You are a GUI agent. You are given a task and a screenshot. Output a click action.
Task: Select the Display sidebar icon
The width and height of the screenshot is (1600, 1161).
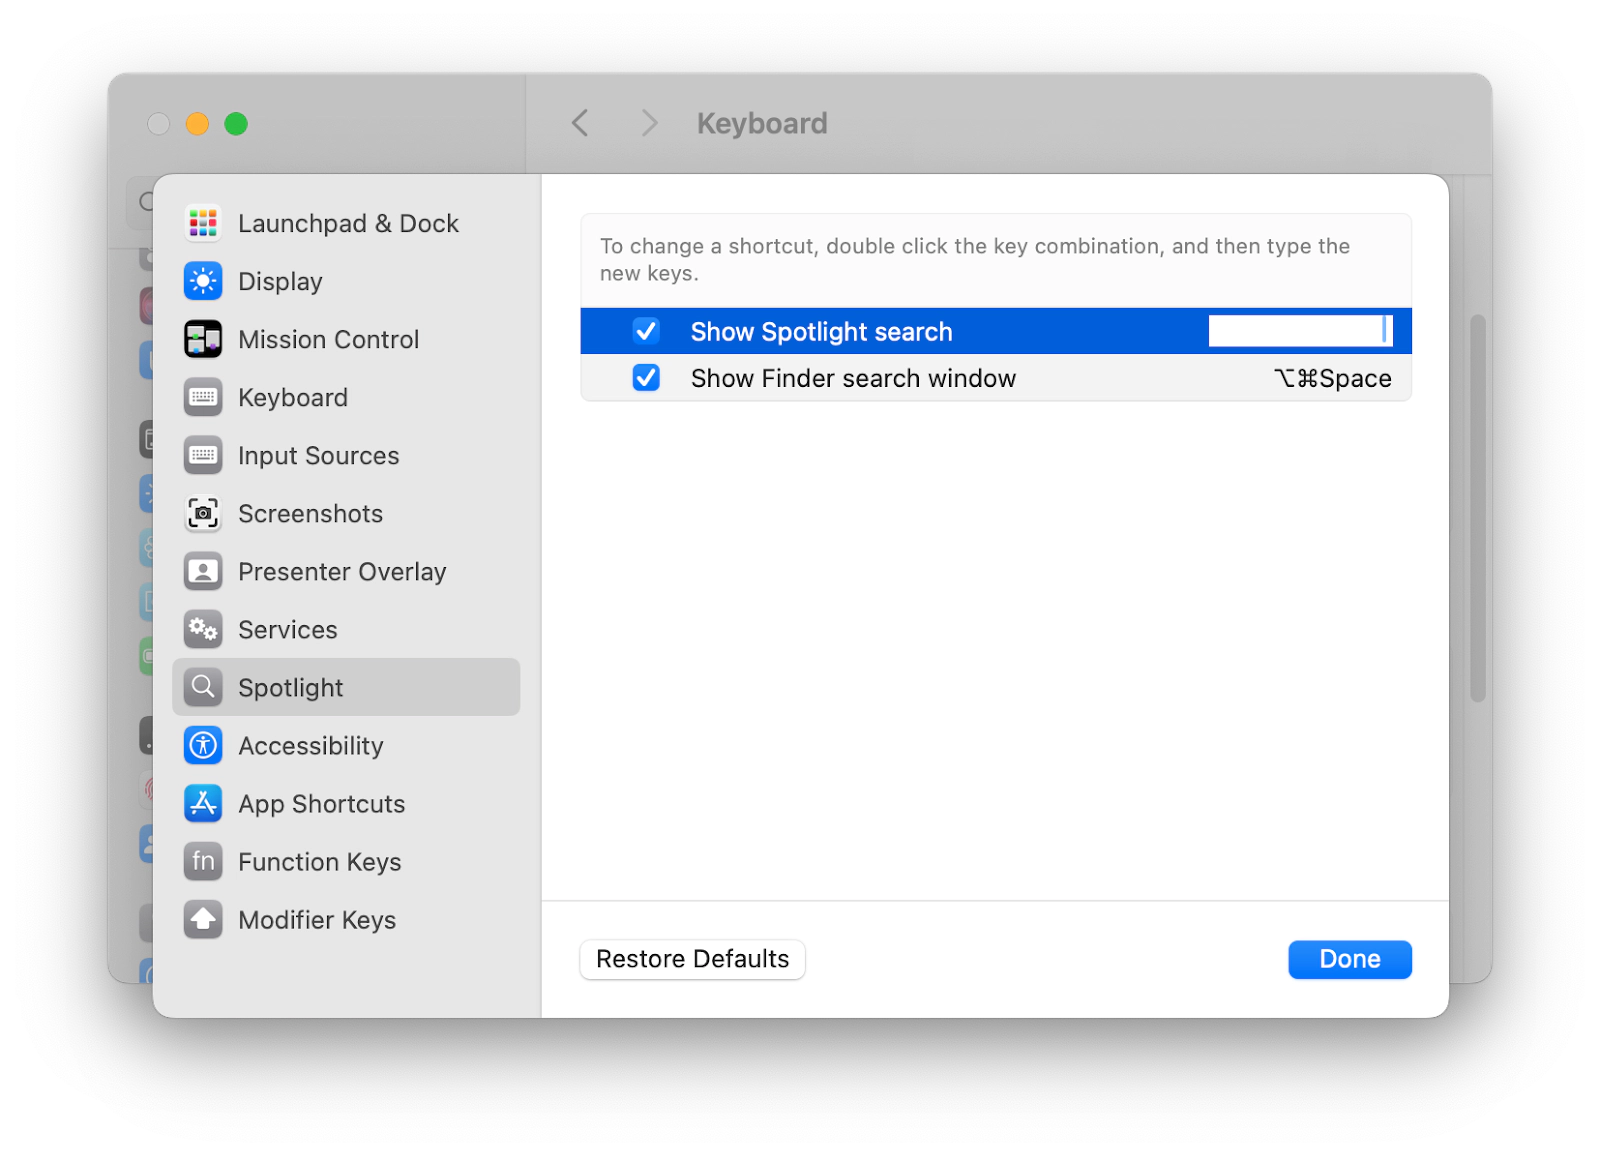coord(202,281)
